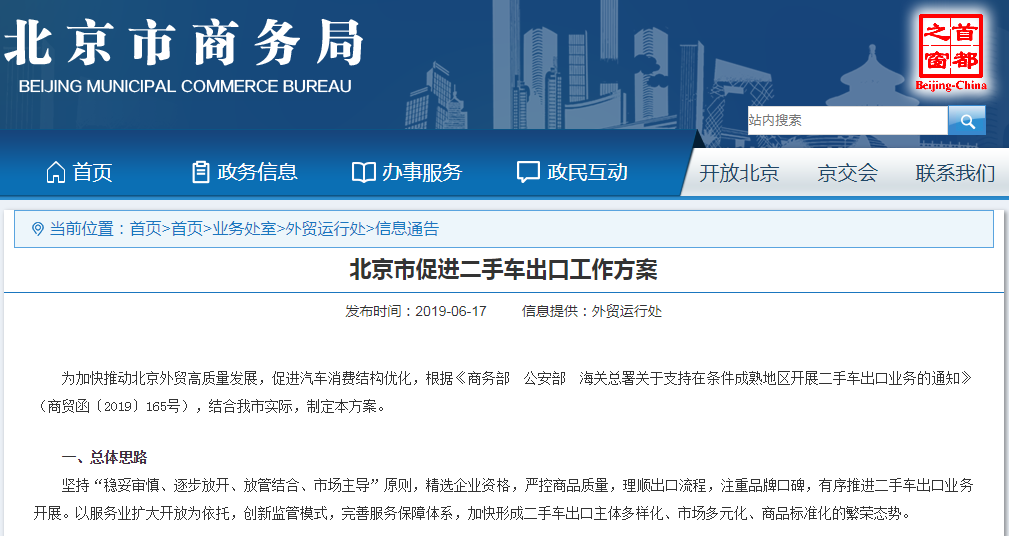
Task: Follow the 外贸运行处 breadcrumb link
Action: (326, 228)
